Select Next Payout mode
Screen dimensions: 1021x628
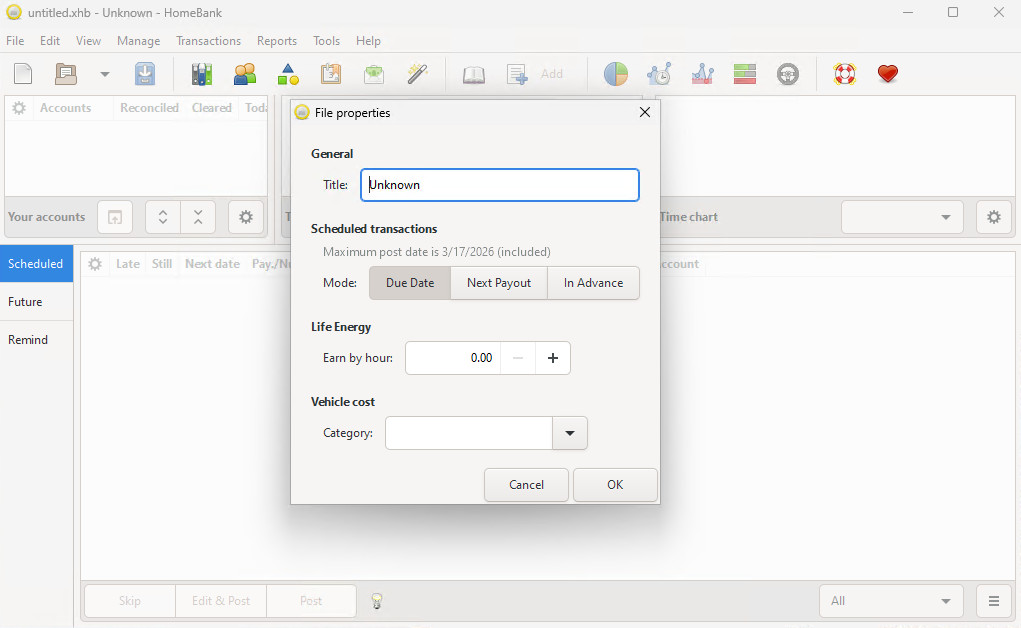(499, 283)
